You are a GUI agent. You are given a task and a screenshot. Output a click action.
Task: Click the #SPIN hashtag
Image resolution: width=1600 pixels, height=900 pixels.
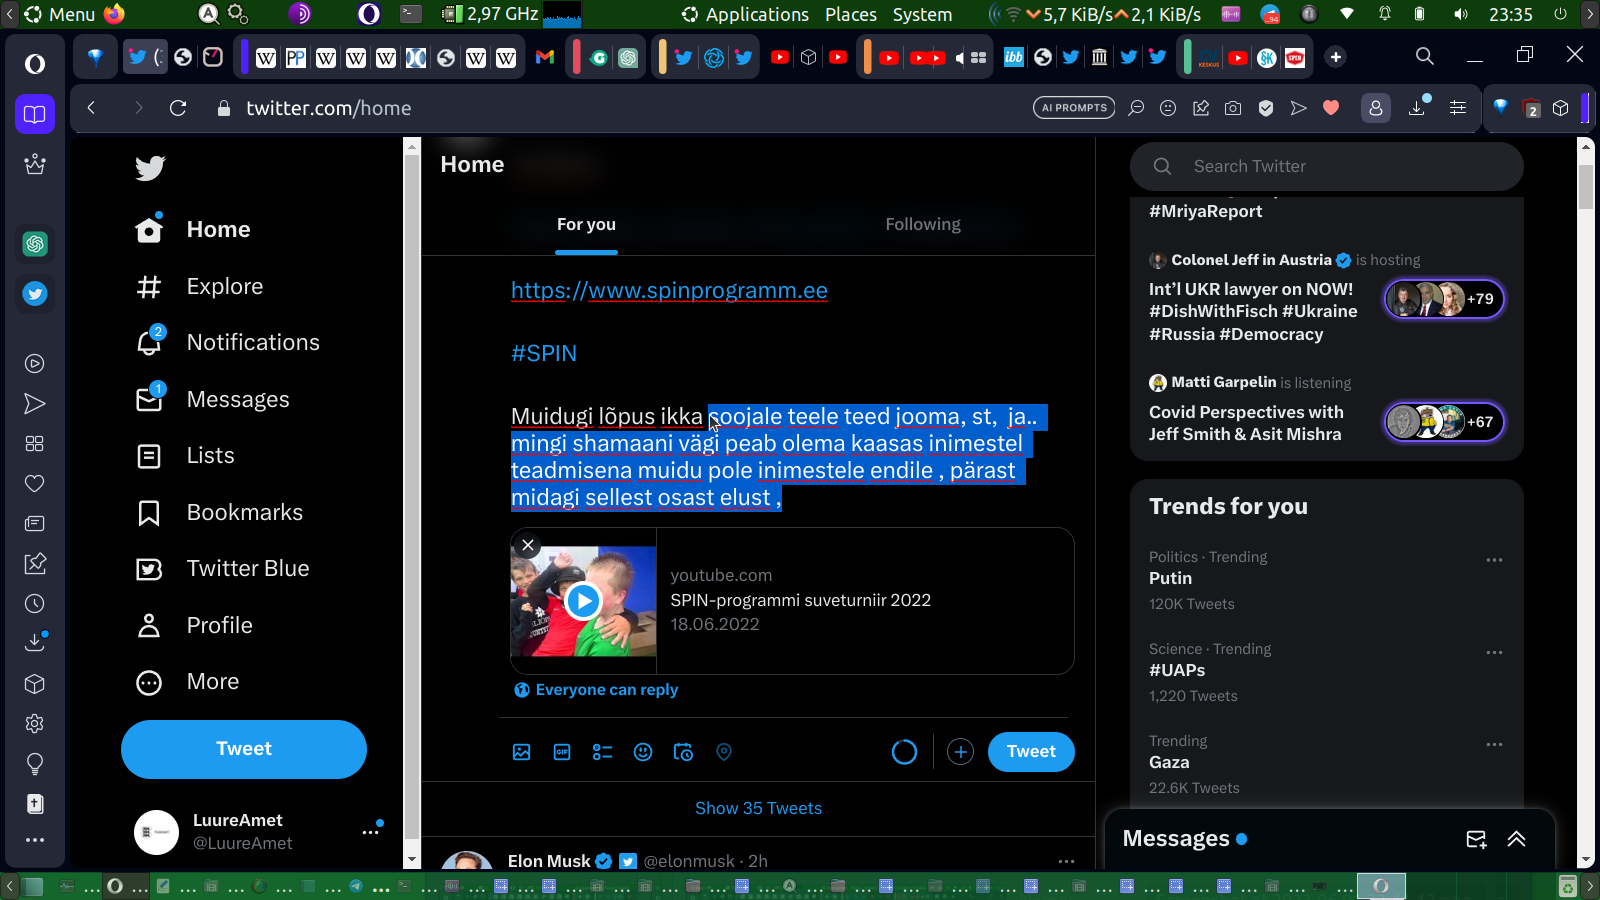(x=544, y=353)
